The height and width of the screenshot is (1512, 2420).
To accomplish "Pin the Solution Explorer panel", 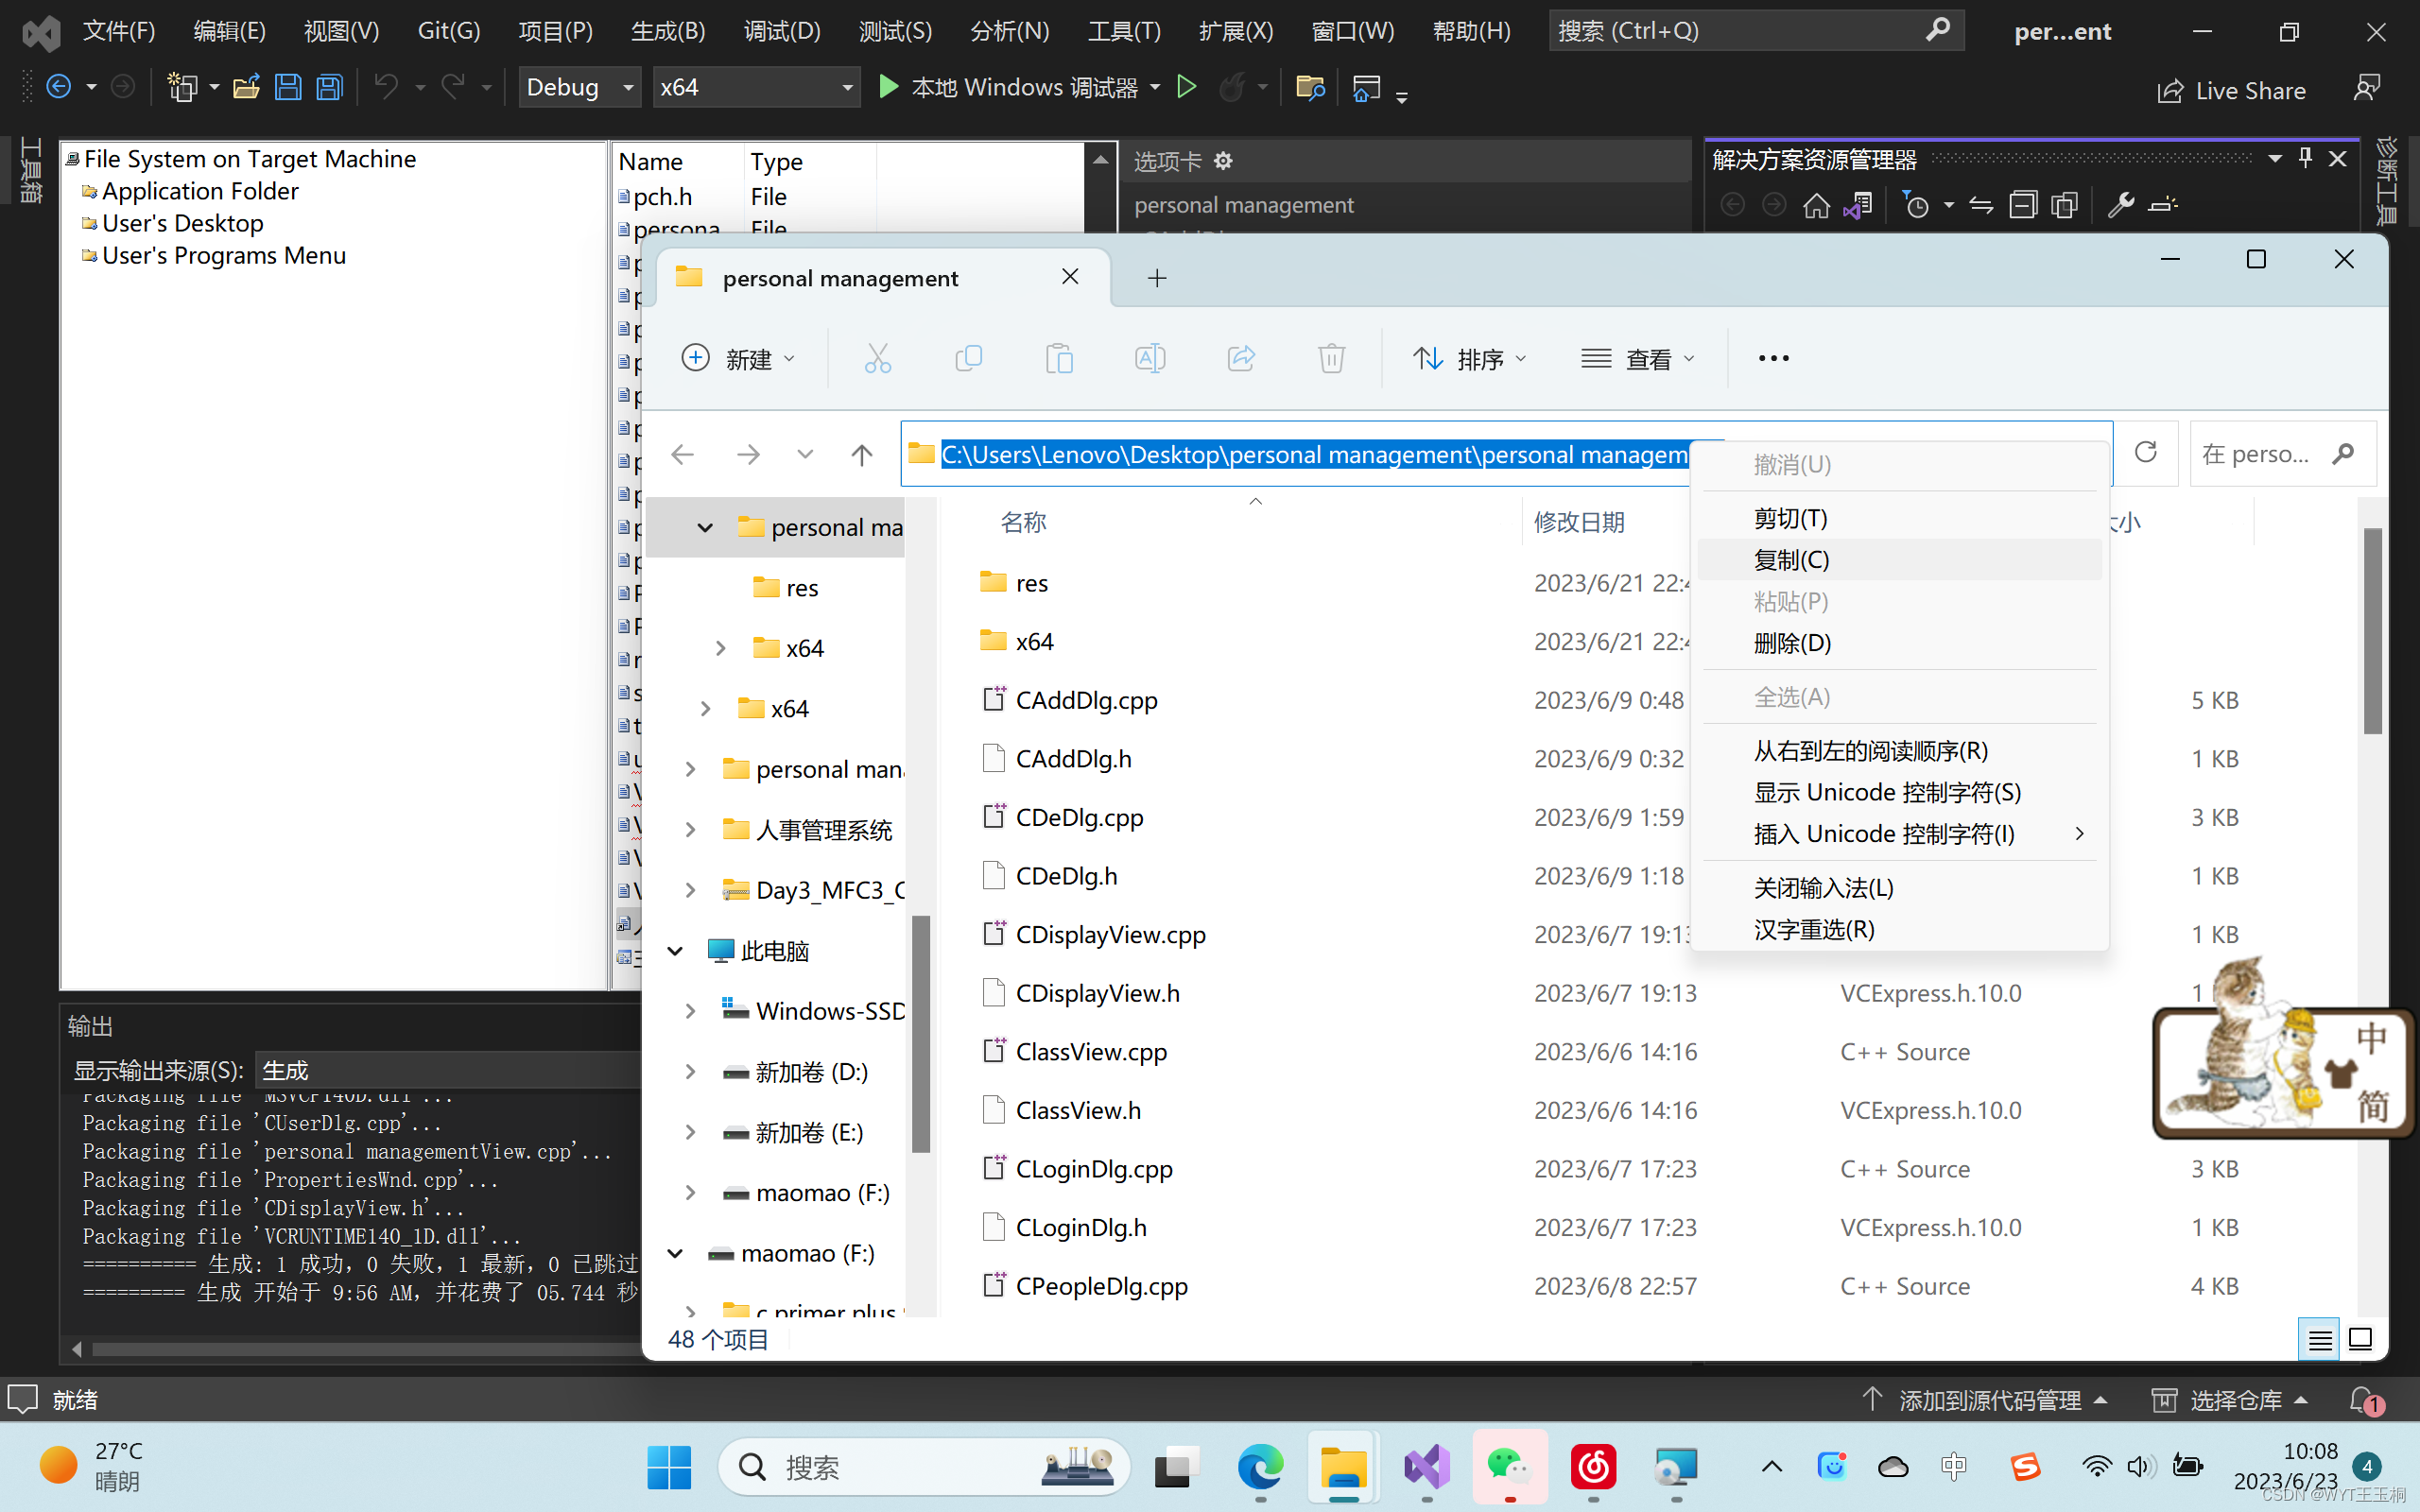I will coord(2305,157).
